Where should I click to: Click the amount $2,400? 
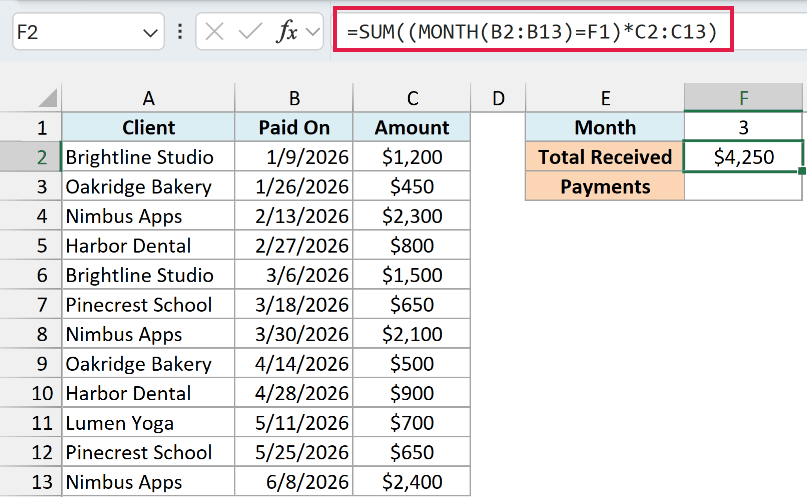pos(412,482)
